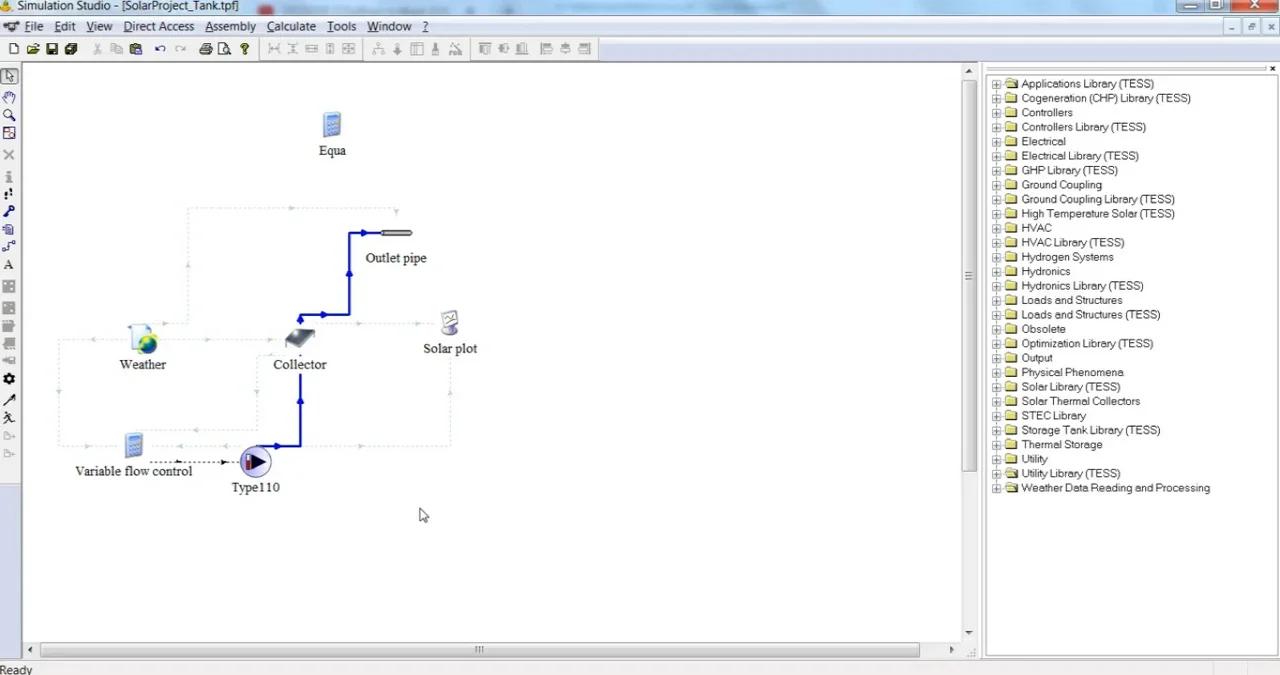This screenshot has width=1280, height=675.
Task: Open a file with the folder icon
Action: [33, 48]
